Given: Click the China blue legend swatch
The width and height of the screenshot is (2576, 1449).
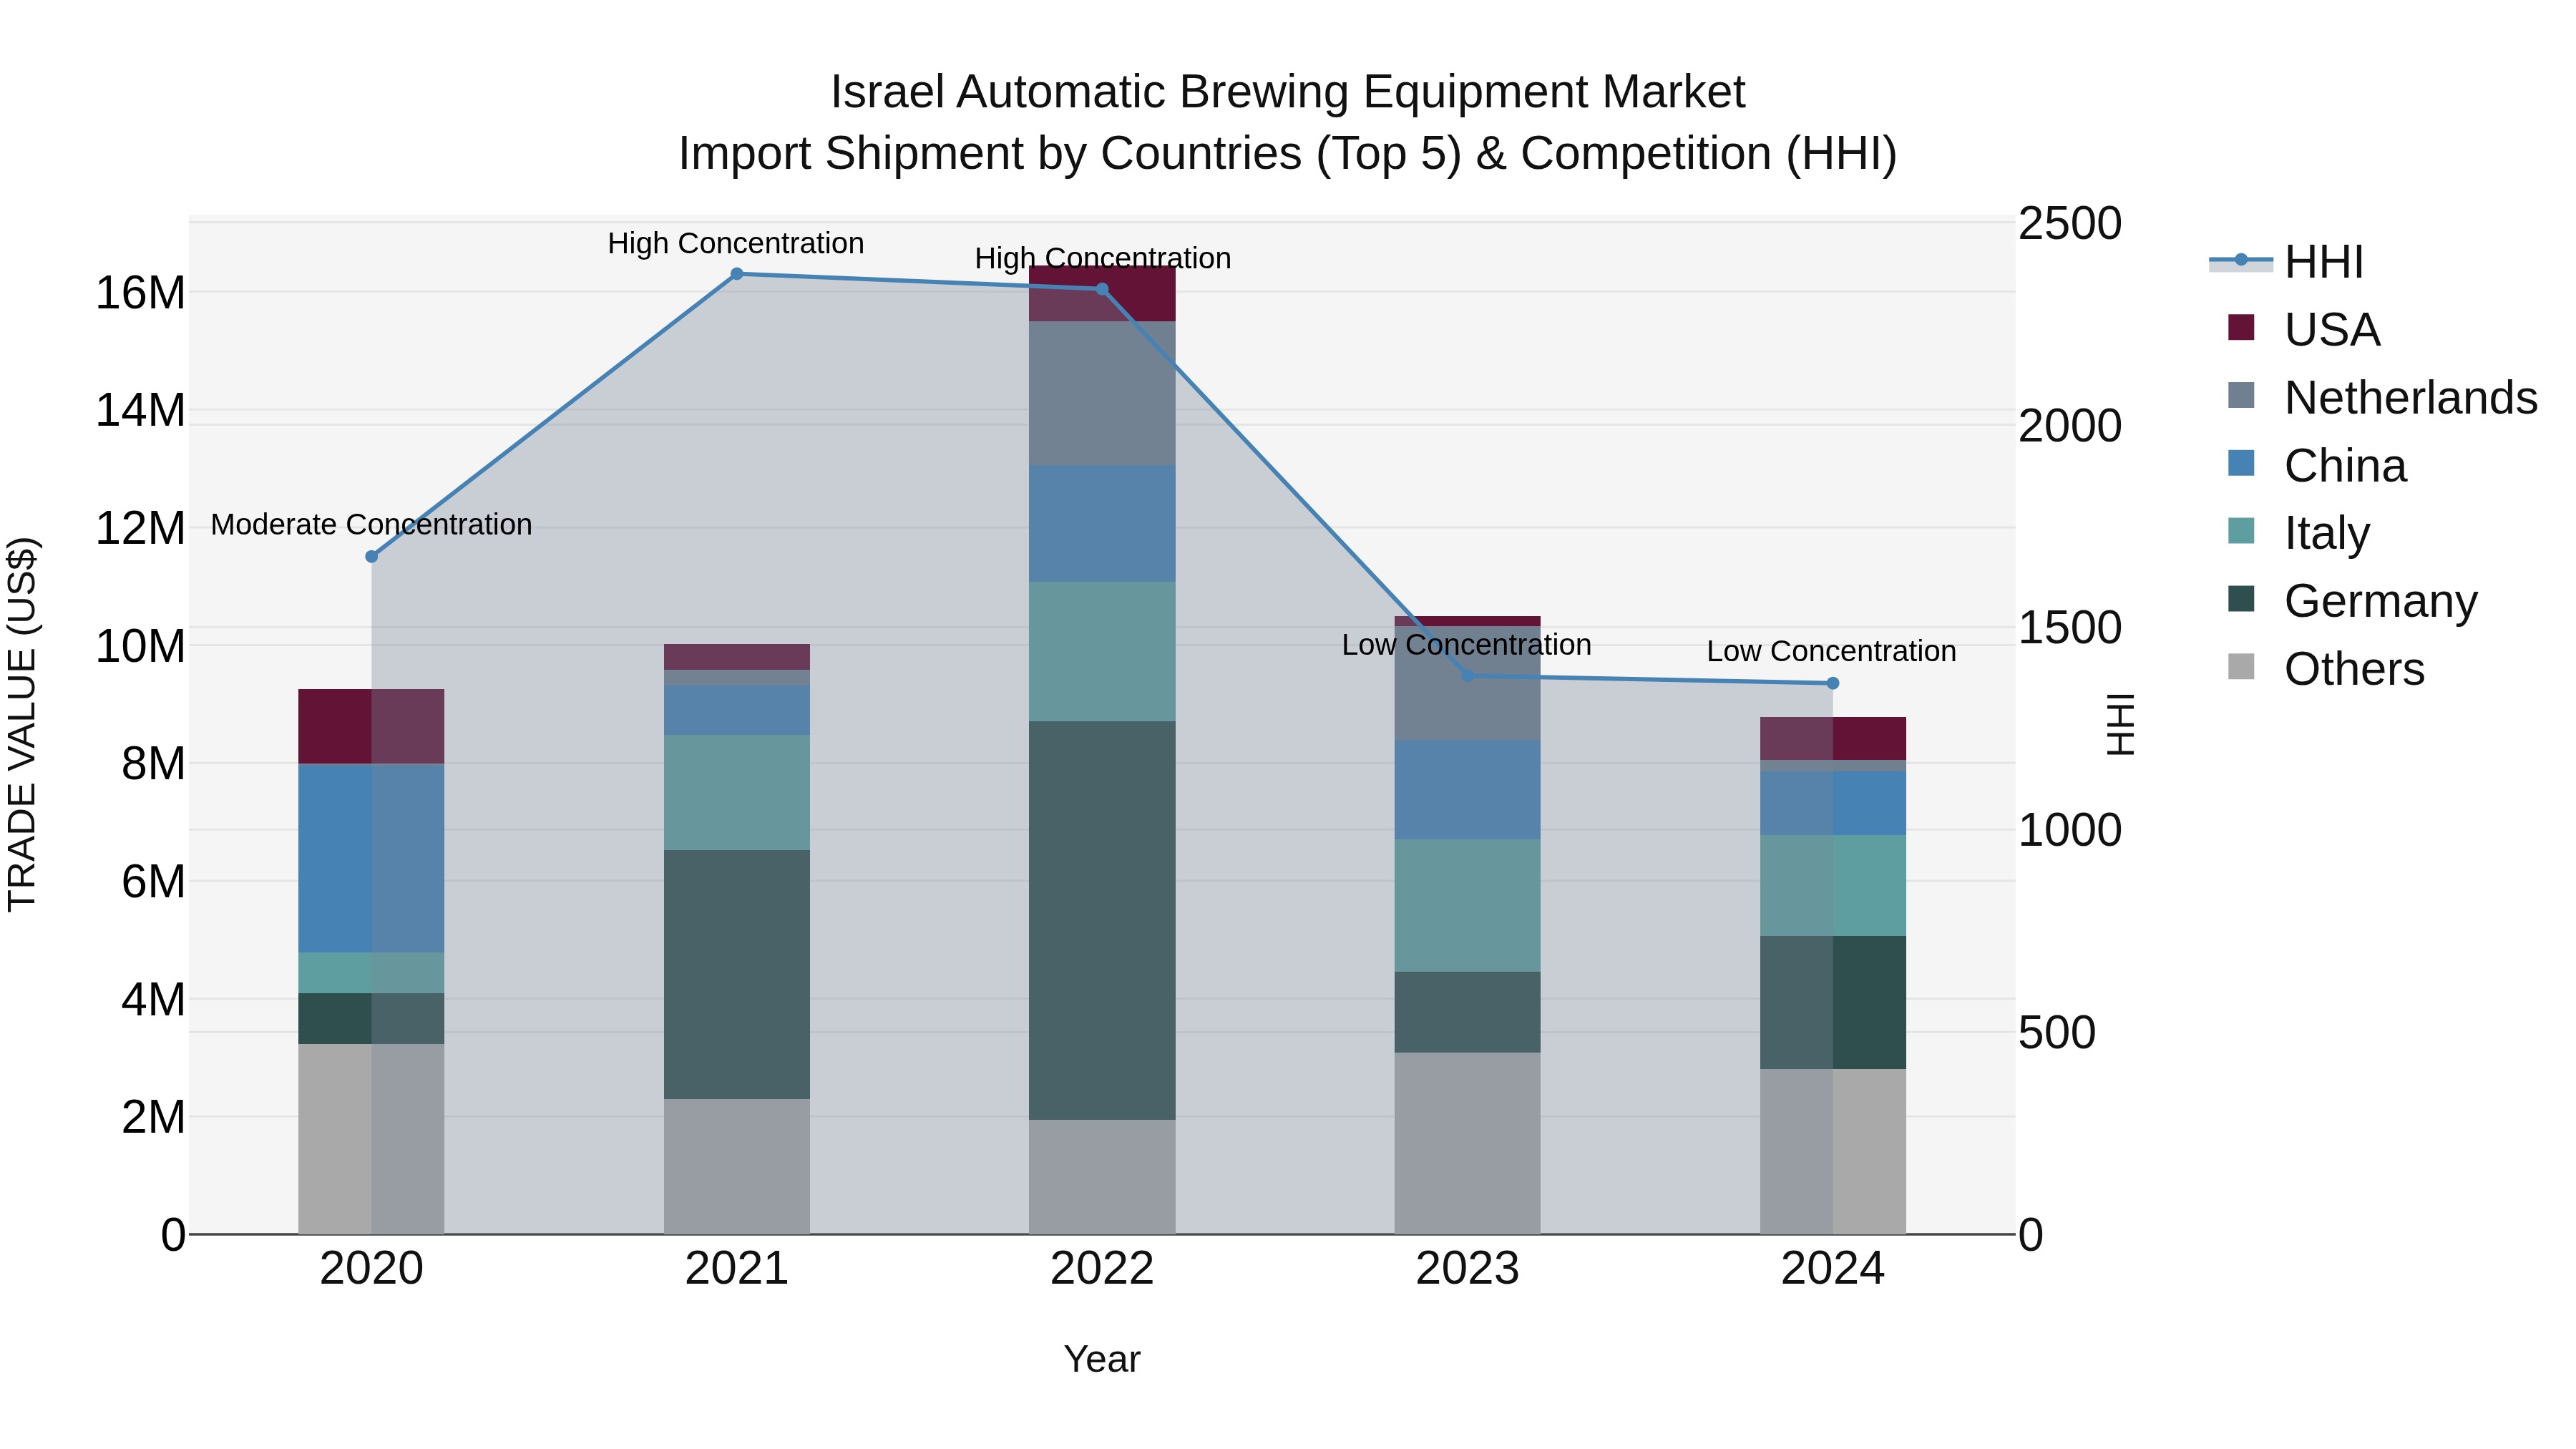Looking at the screenshot, I should (x=2241, y=463).
